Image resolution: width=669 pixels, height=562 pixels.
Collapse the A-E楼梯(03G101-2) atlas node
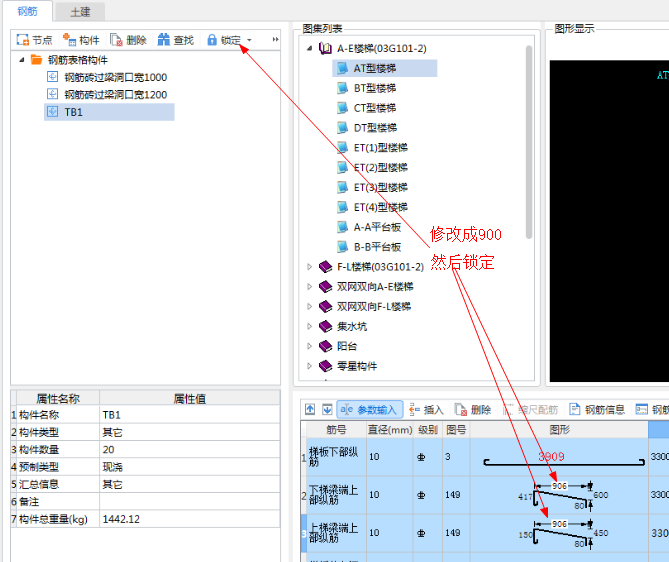pyautogui.click(x=310, y=48)
